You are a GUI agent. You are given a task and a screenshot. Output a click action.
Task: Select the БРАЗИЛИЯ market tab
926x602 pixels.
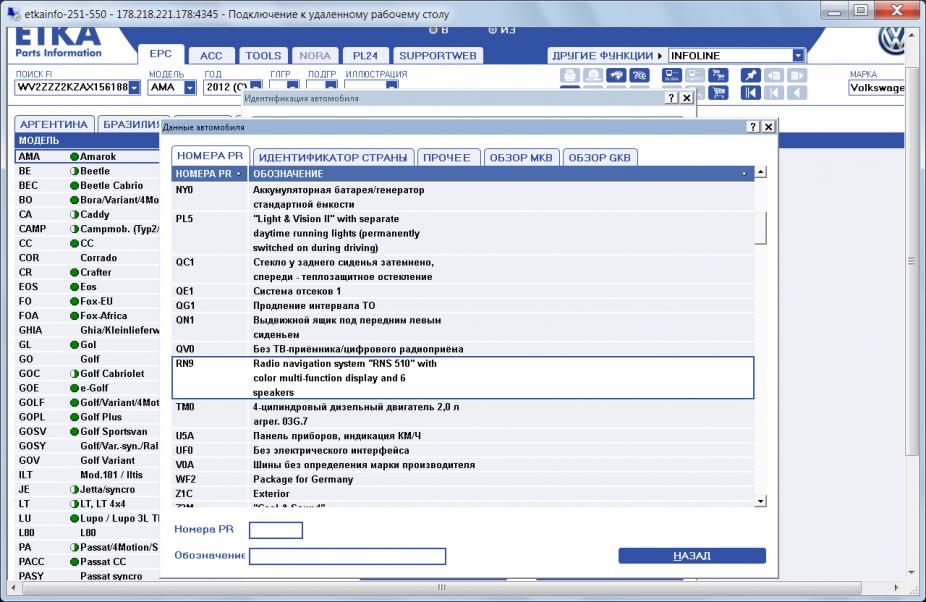pos(129,124)
